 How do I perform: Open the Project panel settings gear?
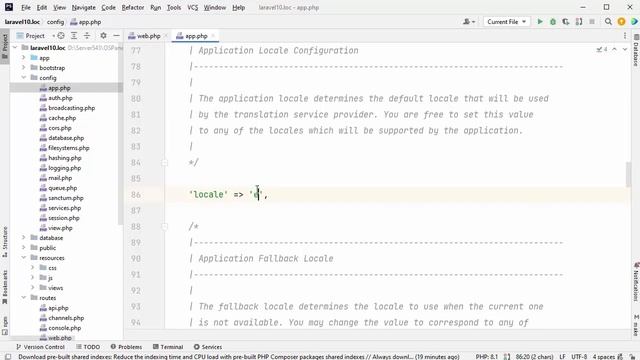point(103,36)
